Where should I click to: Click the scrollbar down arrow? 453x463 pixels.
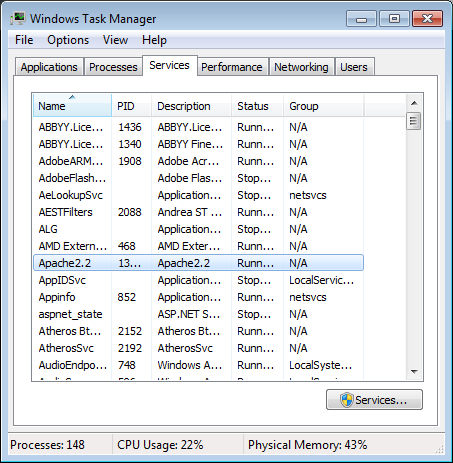(x=414, y=371)
